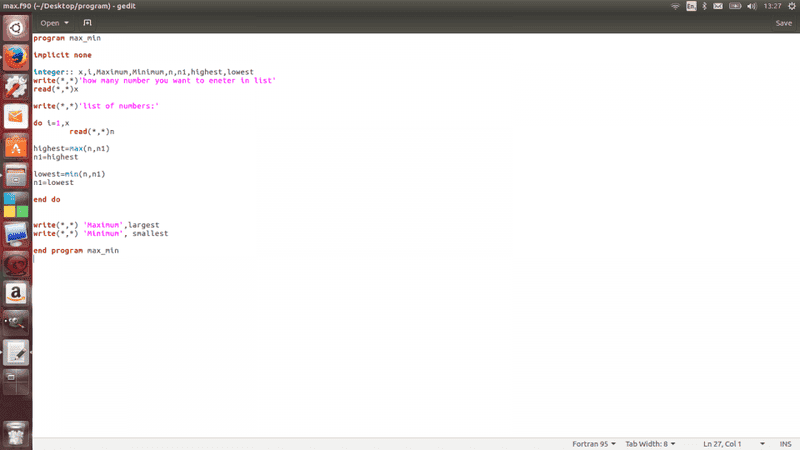Click the 'implicit none' line
Image resolution: width=800 pixels, height=450 pixels.
pyautogui.click(x=62, y=55)
